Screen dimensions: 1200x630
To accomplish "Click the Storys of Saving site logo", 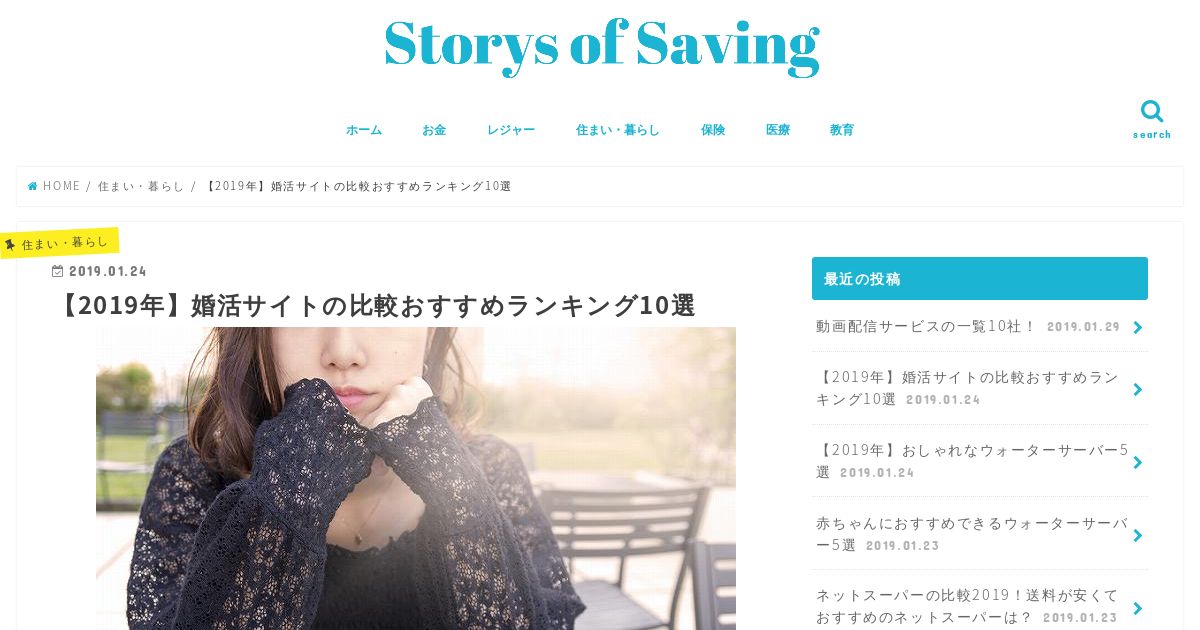I will pyautogui.click(x=602, y=45).
